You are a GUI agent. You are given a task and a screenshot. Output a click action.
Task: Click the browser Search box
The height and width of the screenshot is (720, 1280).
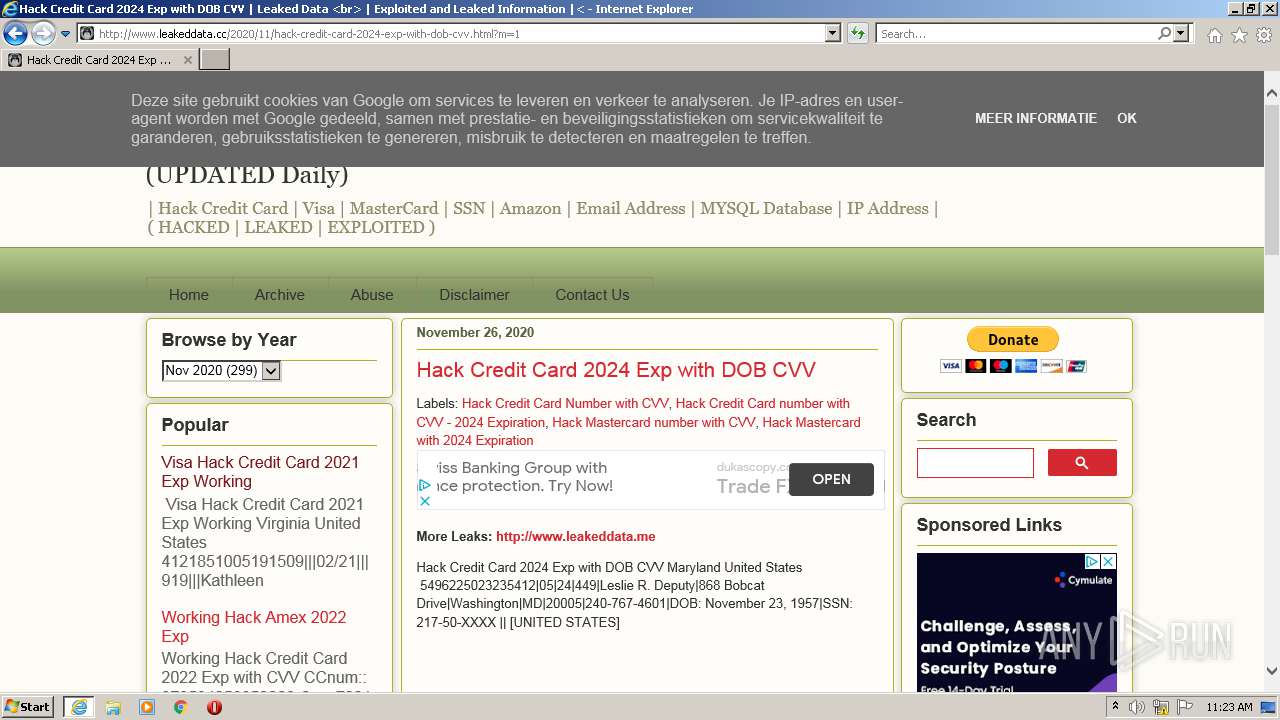(1016, 33)
